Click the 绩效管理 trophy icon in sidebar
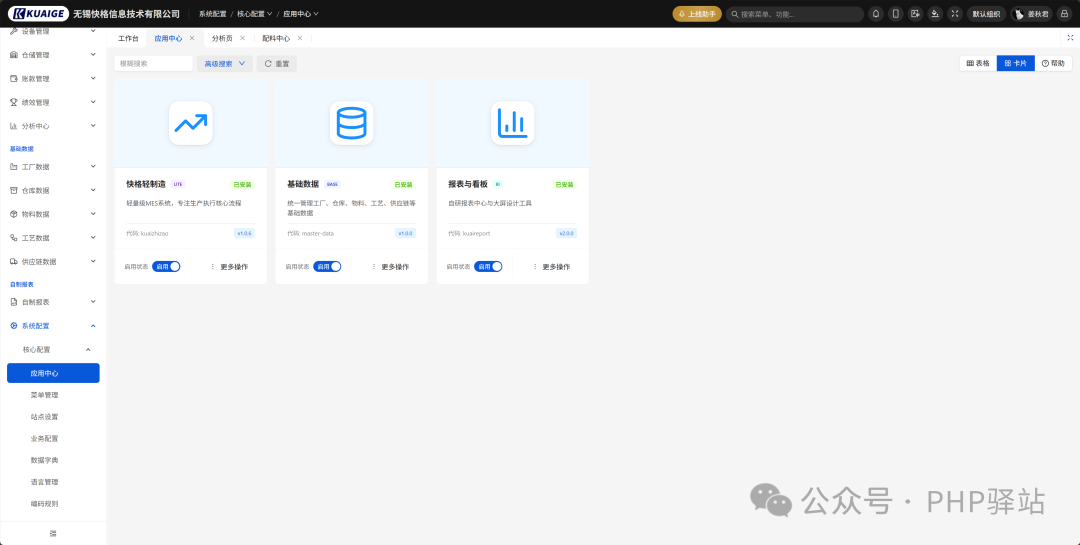 [14, 102]
